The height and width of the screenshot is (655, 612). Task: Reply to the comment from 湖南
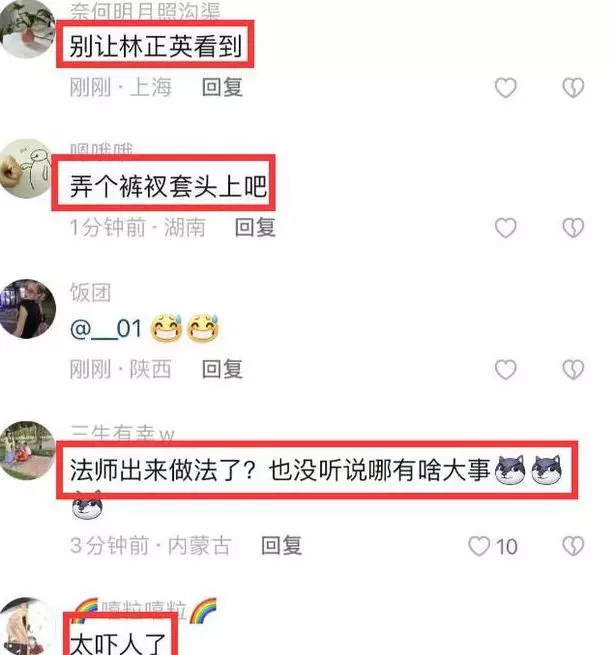pos(255,228)
